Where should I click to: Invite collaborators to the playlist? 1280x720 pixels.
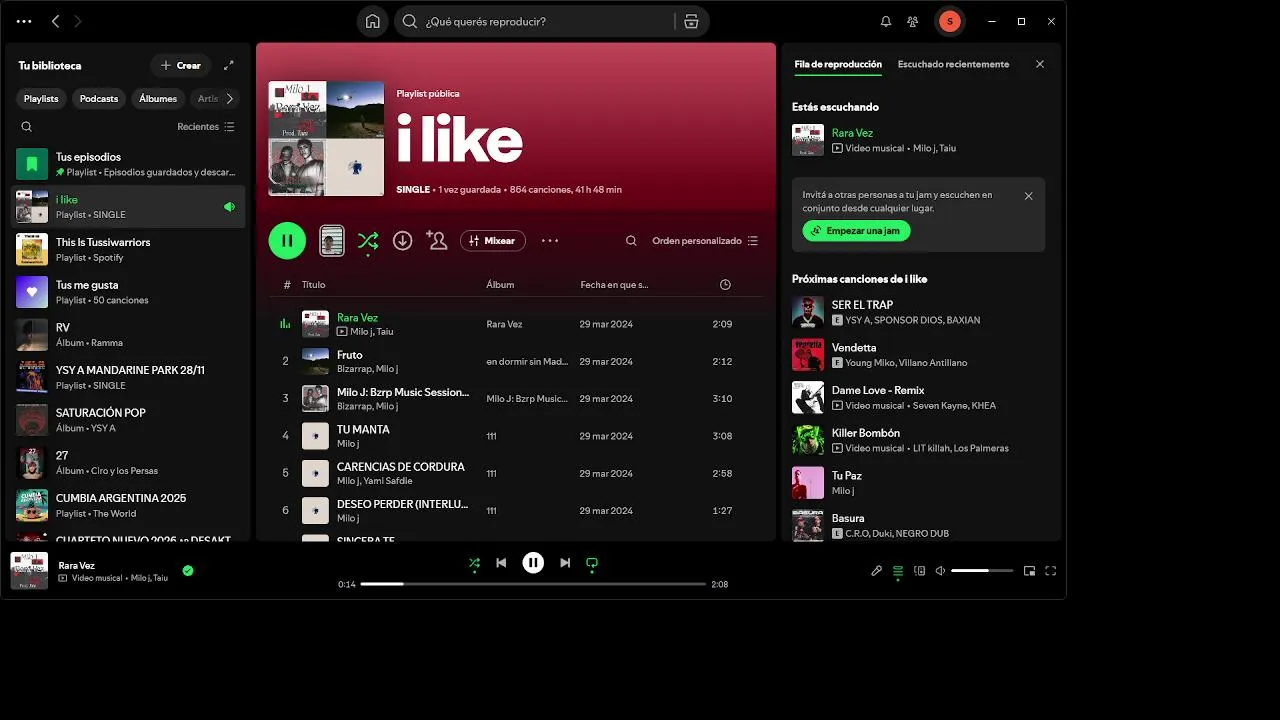point(436,240)
